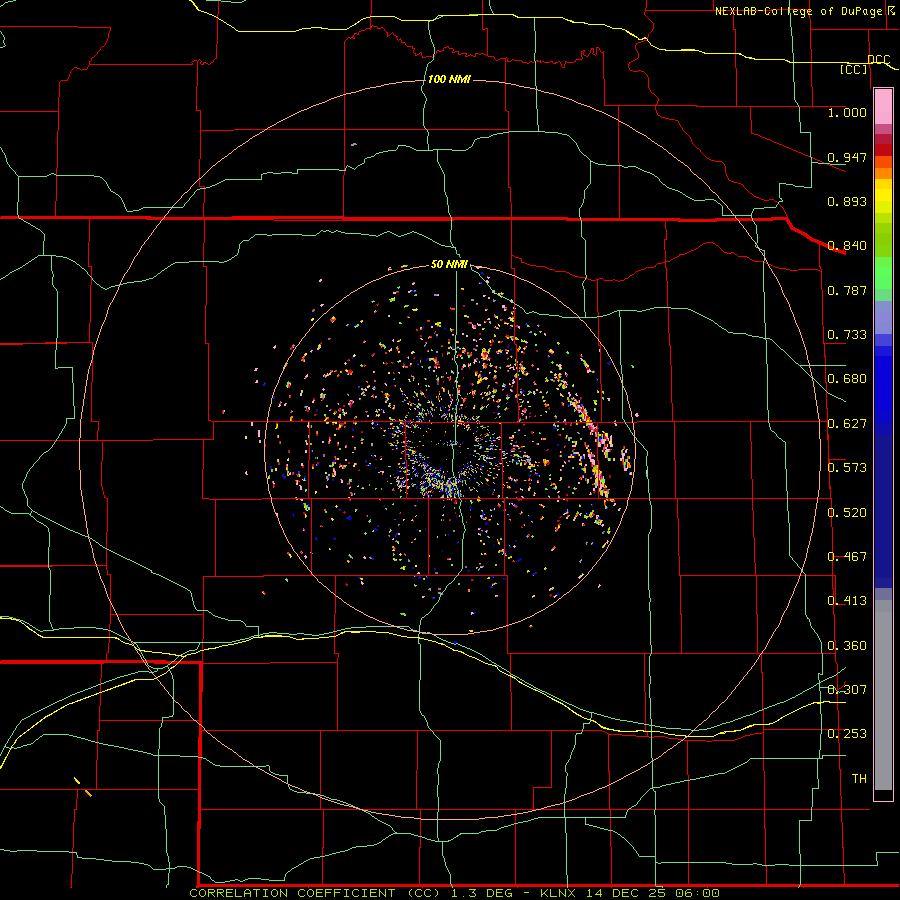Click the 'KLNX' radar site identifier
Image resolution: width=900 pixels, height=900 pixels.
(557, 893)
